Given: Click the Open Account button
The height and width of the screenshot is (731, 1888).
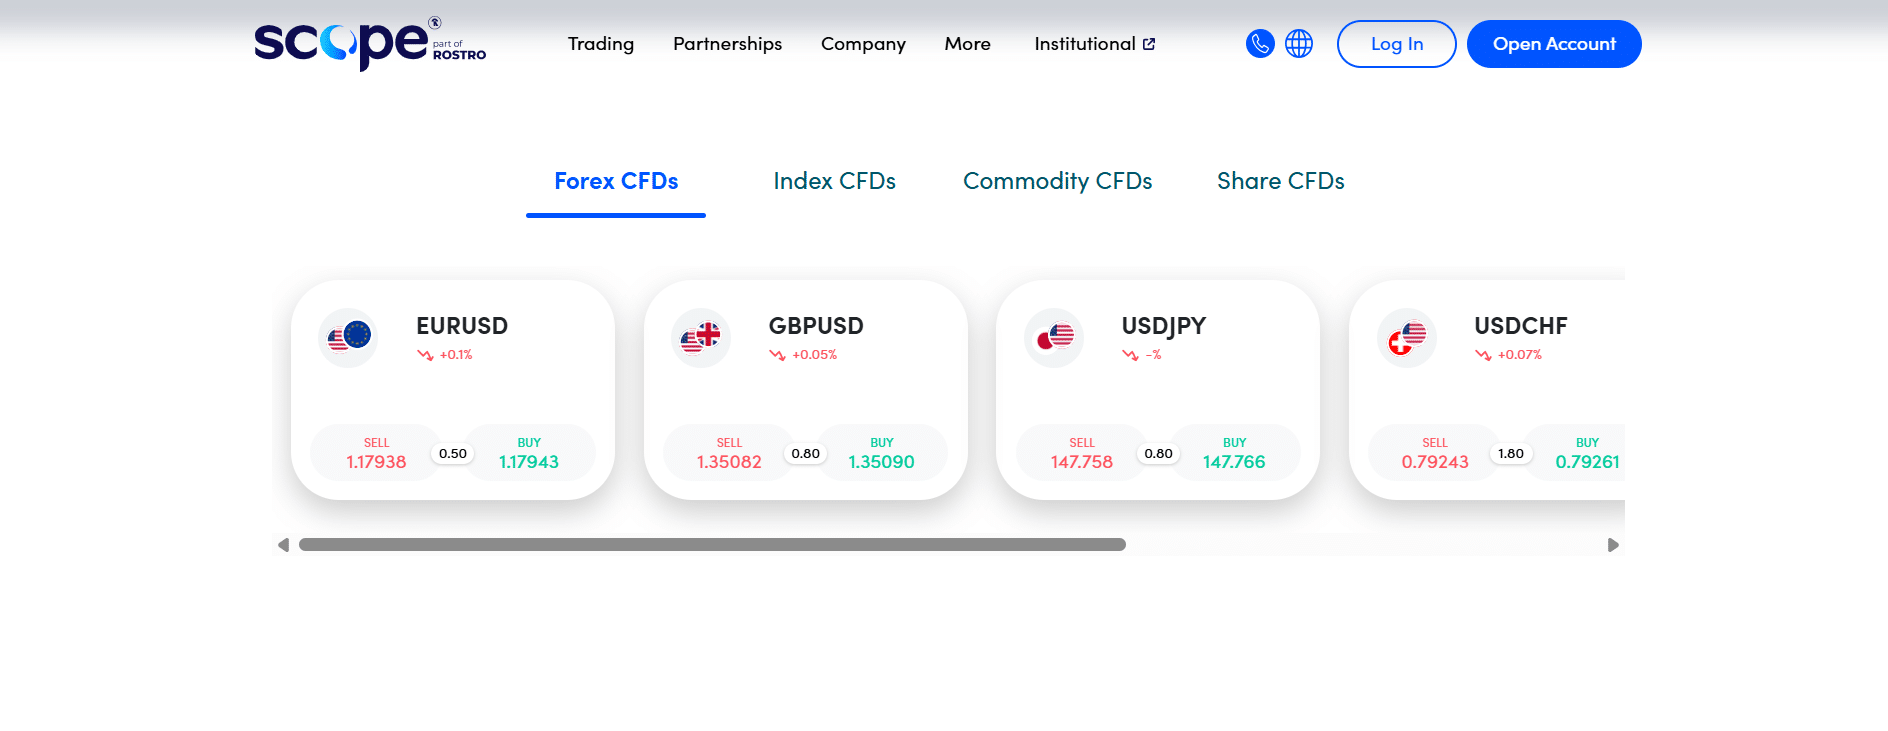Looking at the screenshot, I should click(1554, 44).
